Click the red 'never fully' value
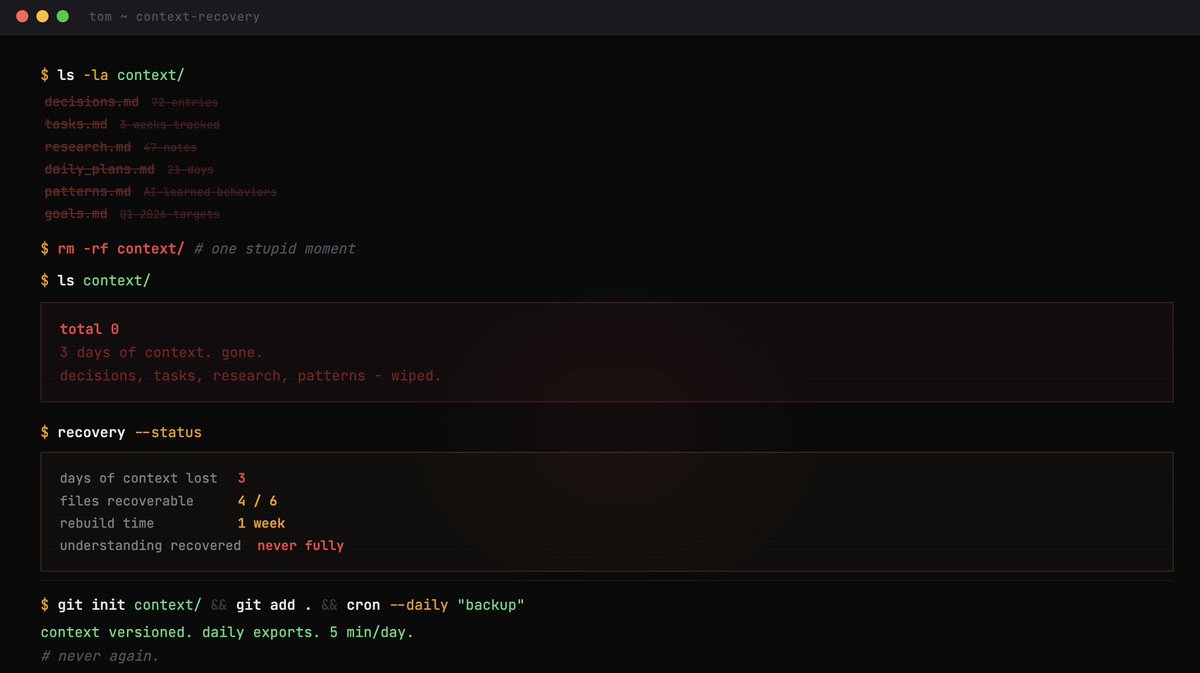Screen dimensions: 1200x673 pos(300,545)
